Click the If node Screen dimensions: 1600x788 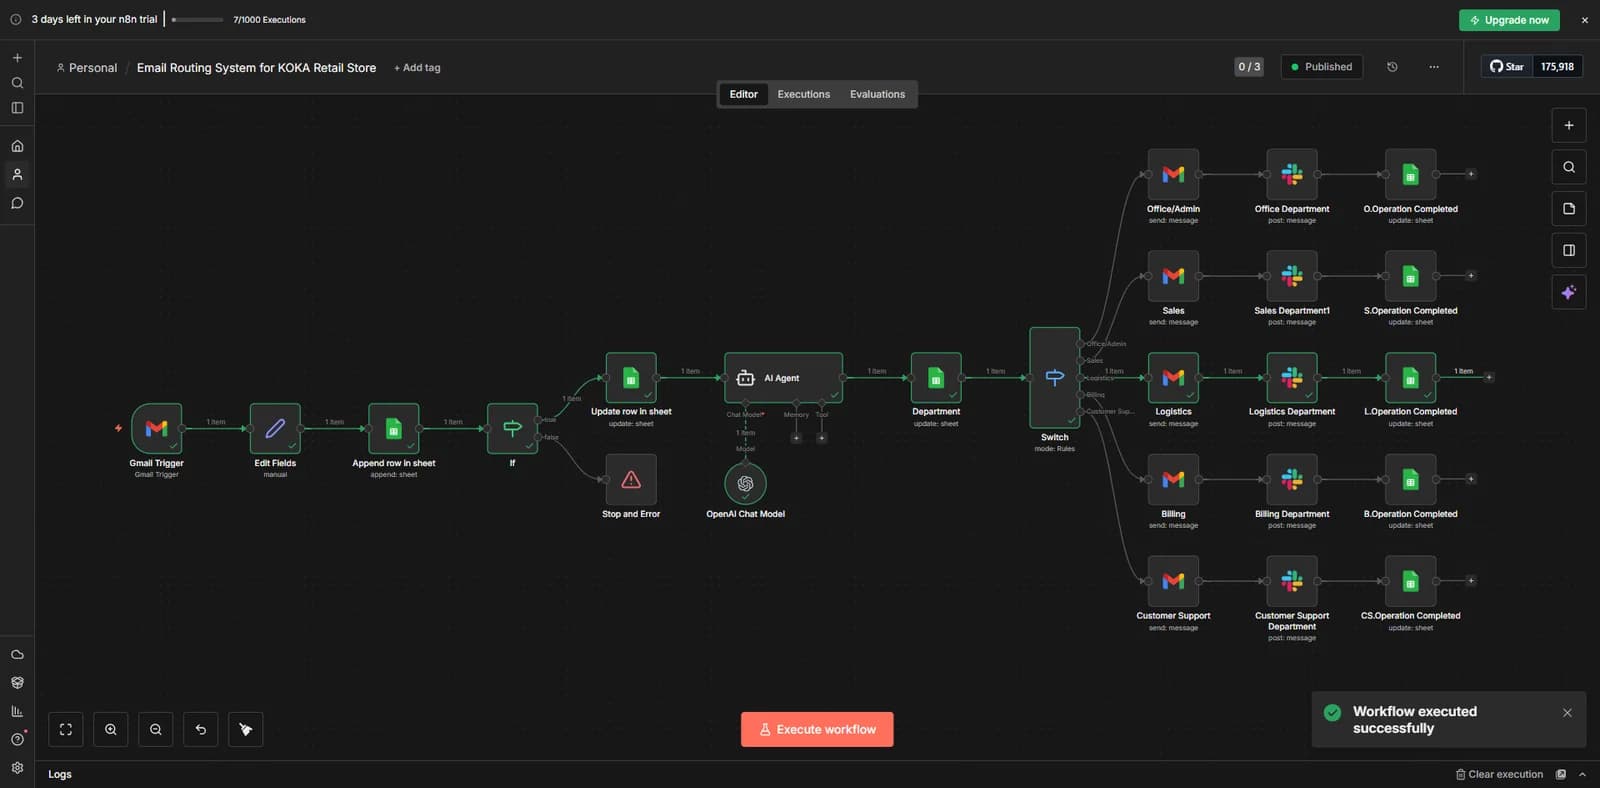(x=512, y=428)
